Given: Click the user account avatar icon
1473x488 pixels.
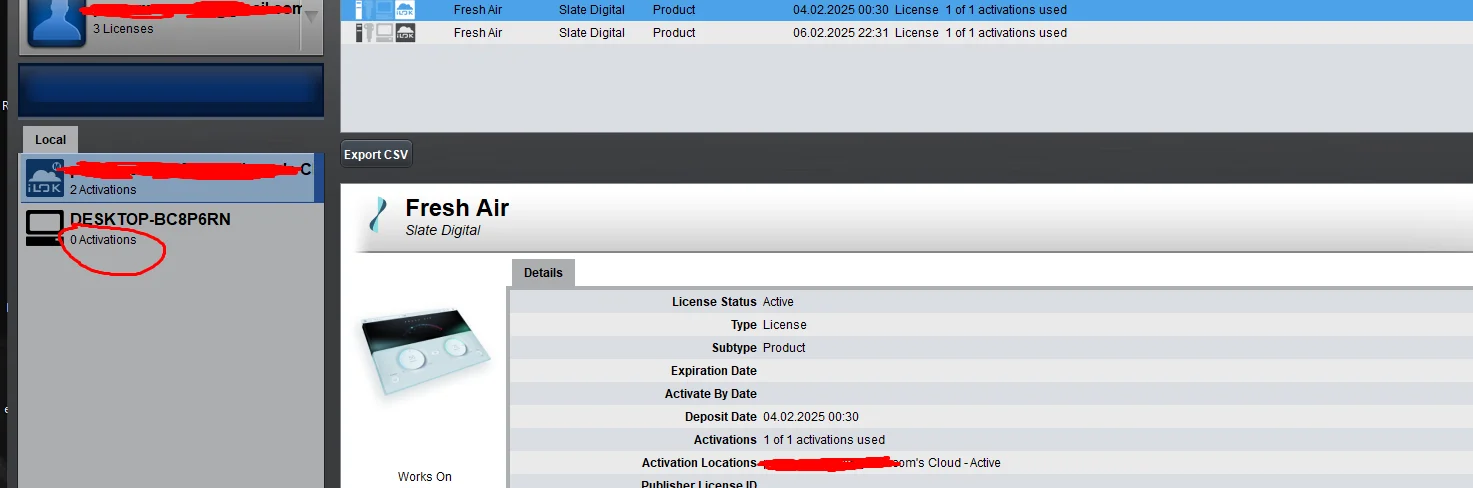Looking at the screenshot, I should coord(56,22).
